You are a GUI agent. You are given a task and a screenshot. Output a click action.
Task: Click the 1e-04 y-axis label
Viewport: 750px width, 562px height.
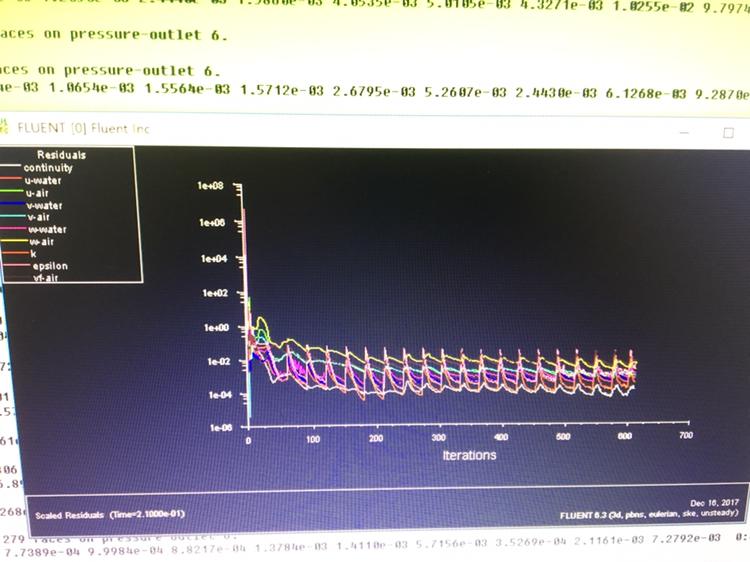tap(220, 395)
